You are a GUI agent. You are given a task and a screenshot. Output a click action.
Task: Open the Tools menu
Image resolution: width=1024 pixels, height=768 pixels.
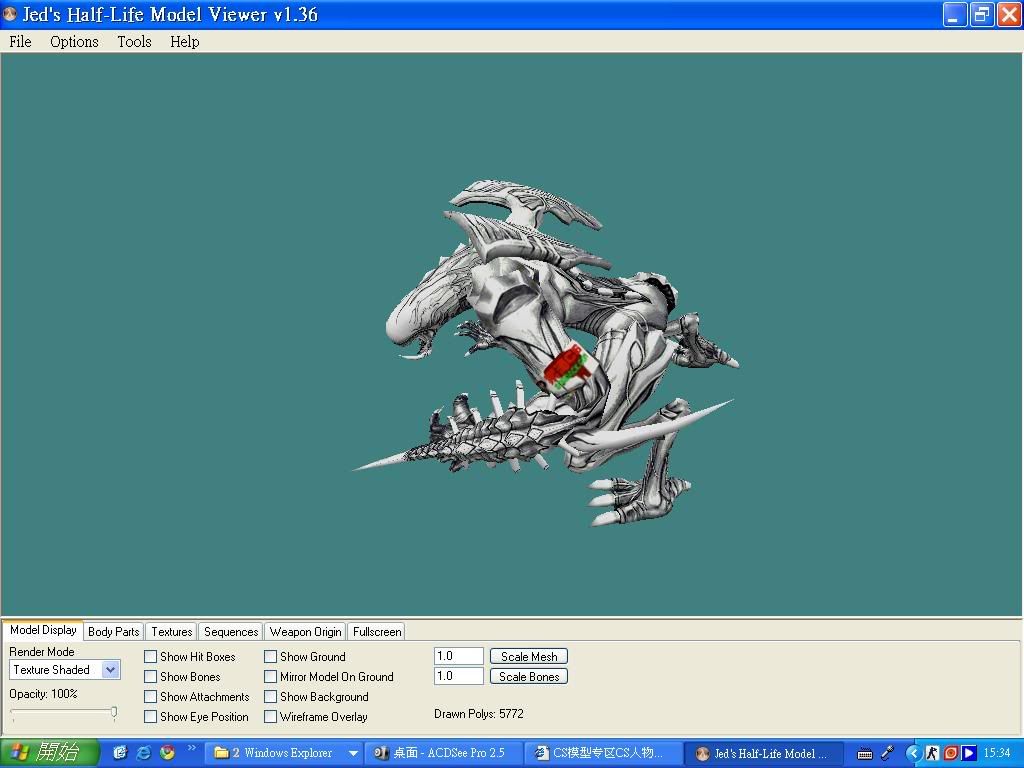click(x=134, y=42)
